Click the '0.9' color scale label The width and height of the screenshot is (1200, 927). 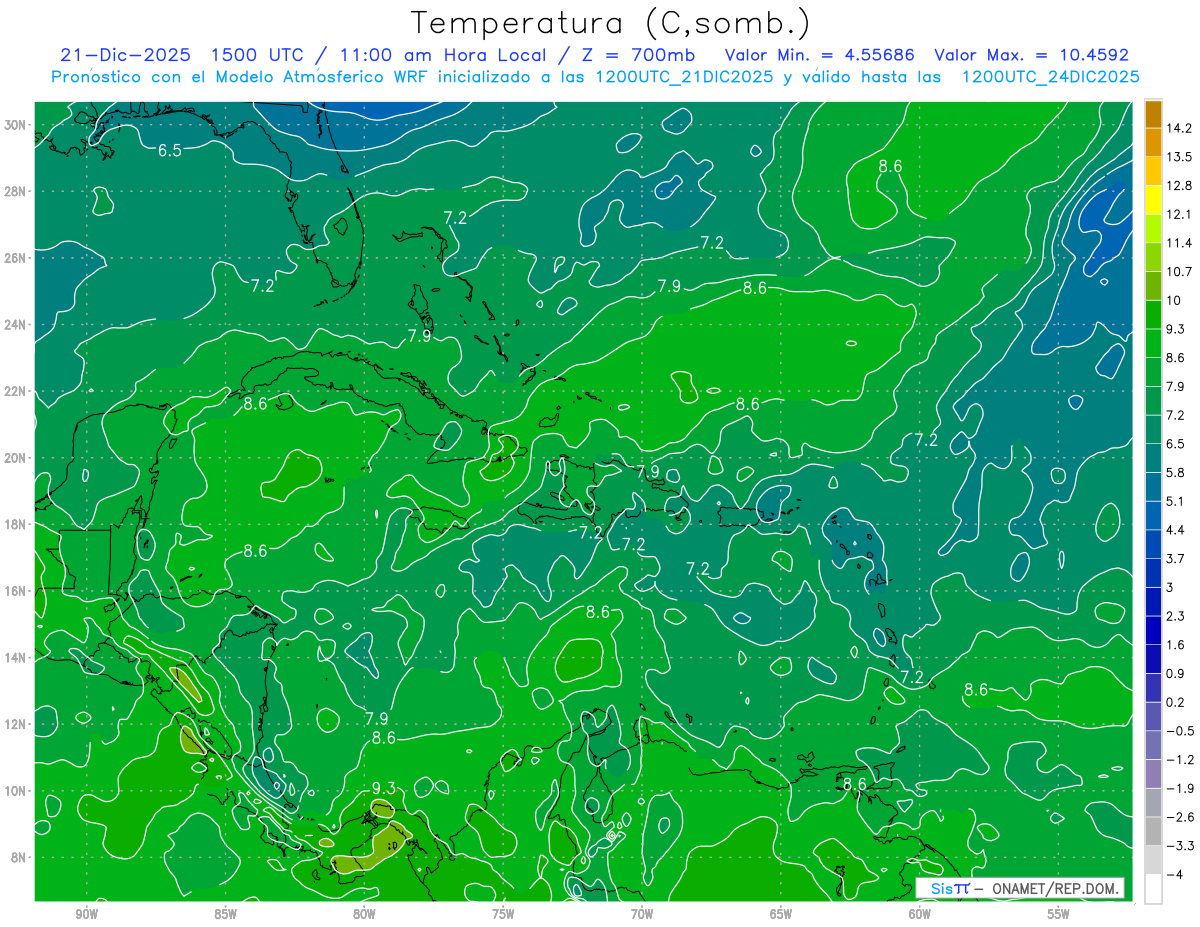(x=1175, y=674)
